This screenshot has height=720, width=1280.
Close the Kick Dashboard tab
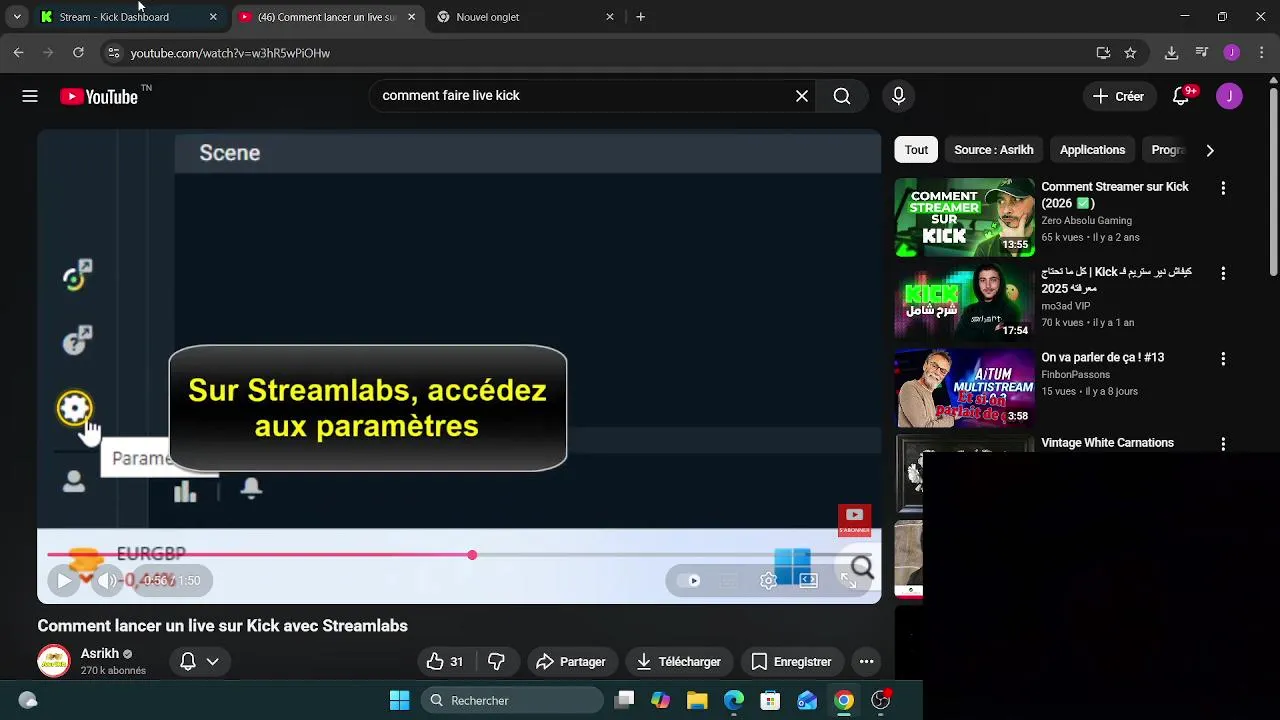tap(213, 17)
